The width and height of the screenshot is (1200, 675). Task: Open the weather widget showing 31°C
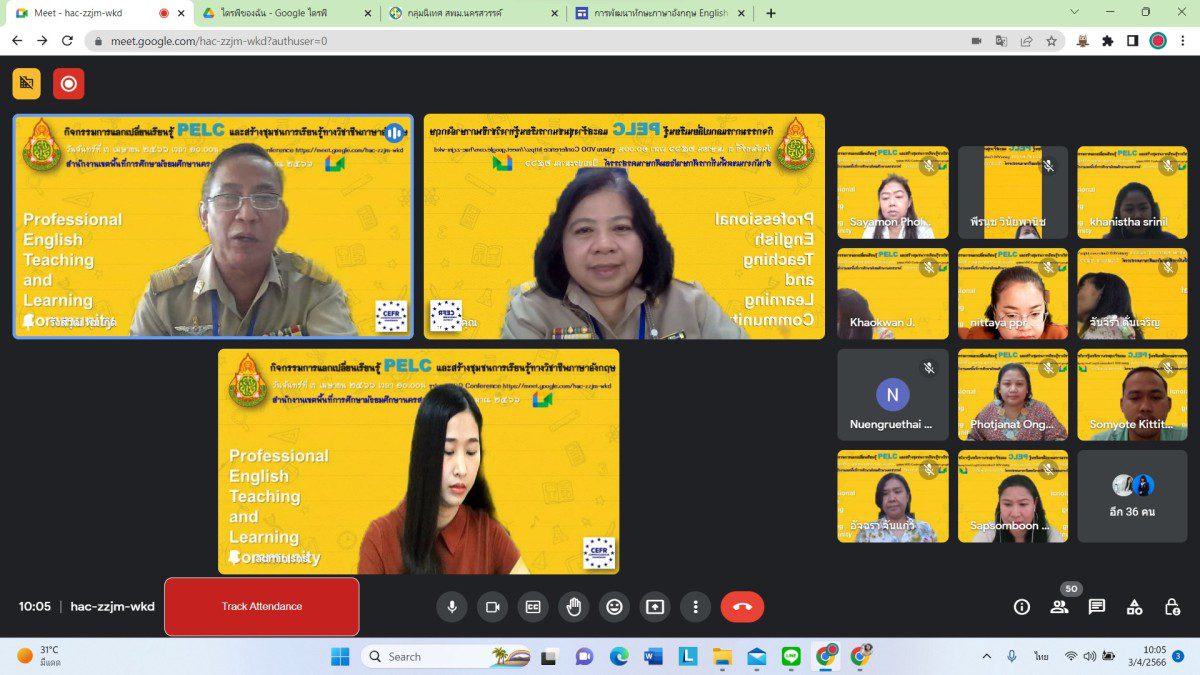[x=40, y=656]
